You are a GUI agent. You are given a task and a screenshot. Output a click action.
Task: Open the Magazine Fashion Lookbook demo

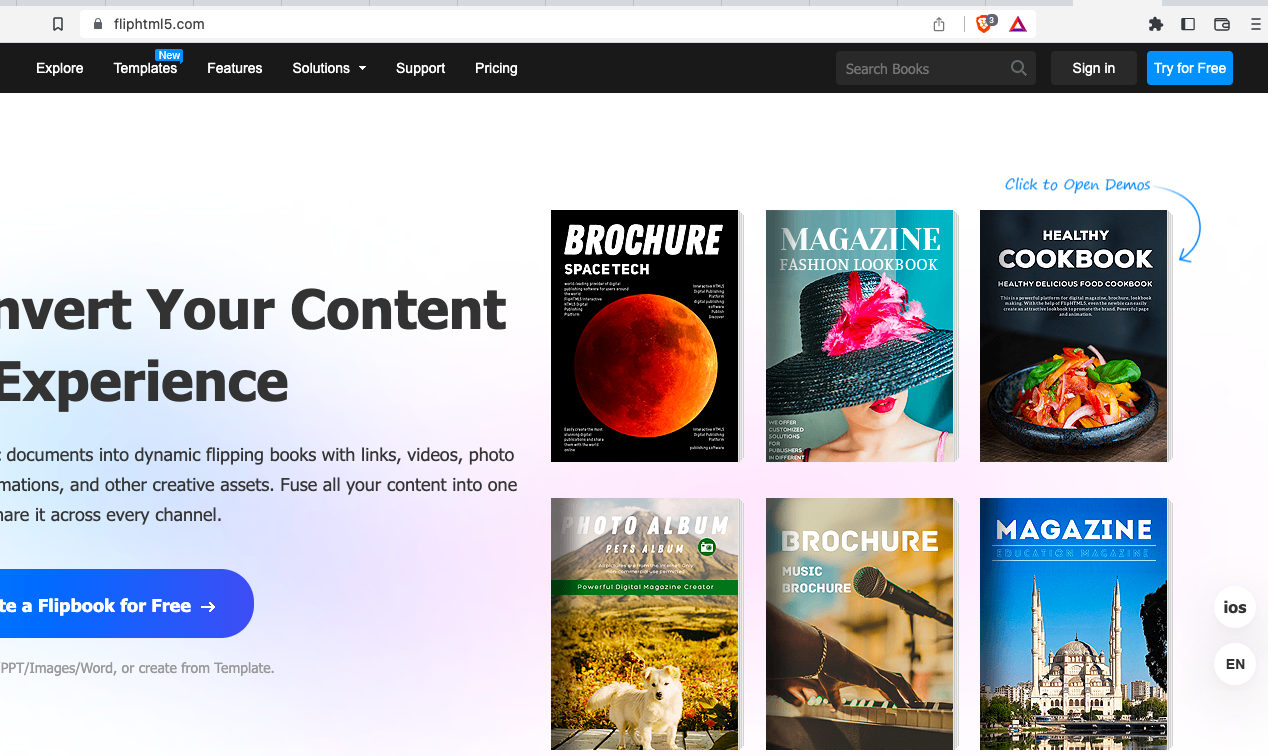pyautogui.click(x=860, y=336)
